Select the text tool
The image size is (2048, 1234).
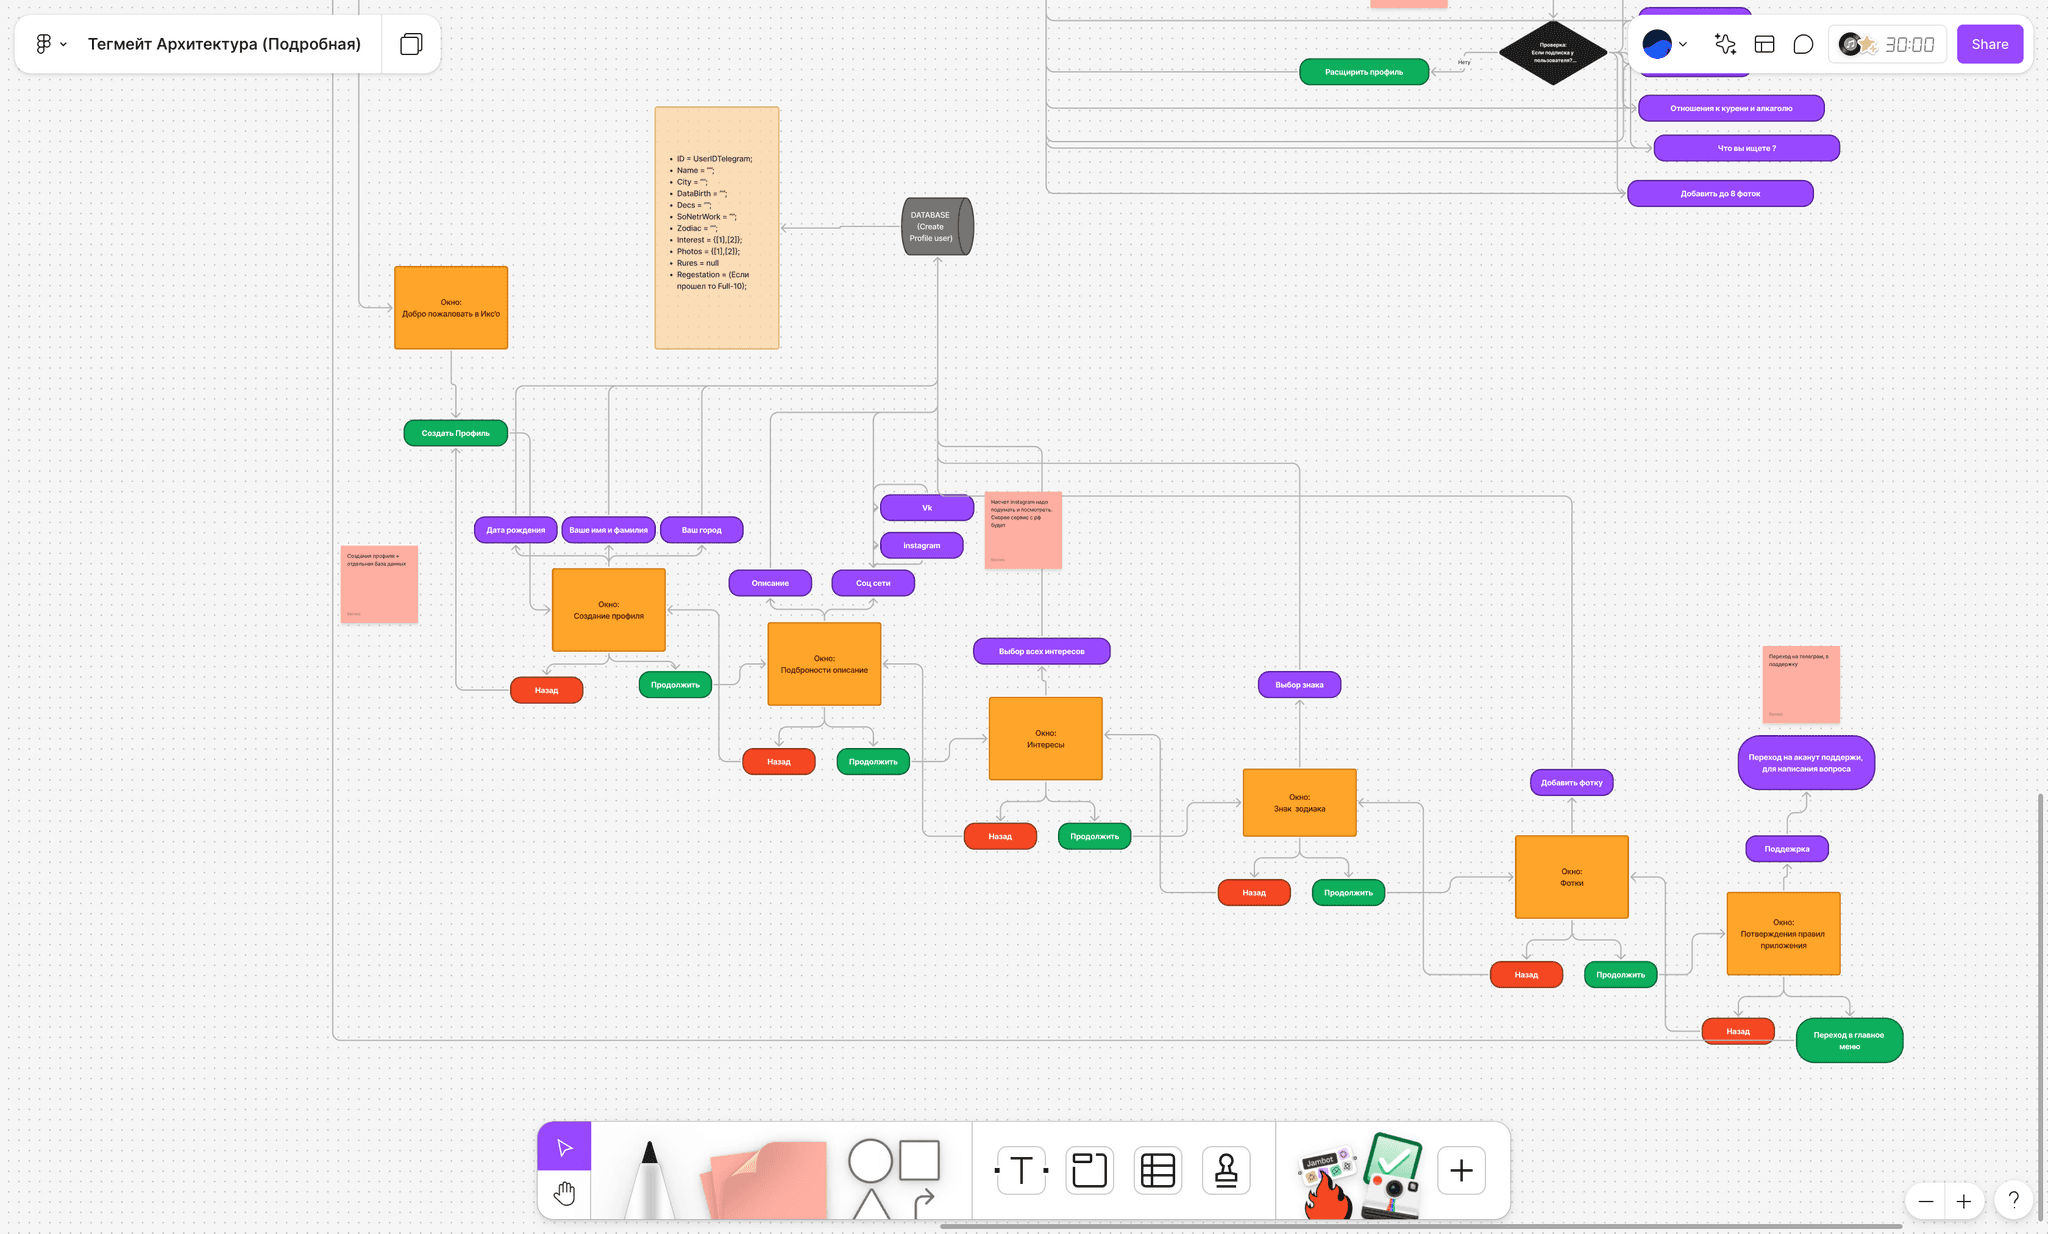[1021, 1170]
